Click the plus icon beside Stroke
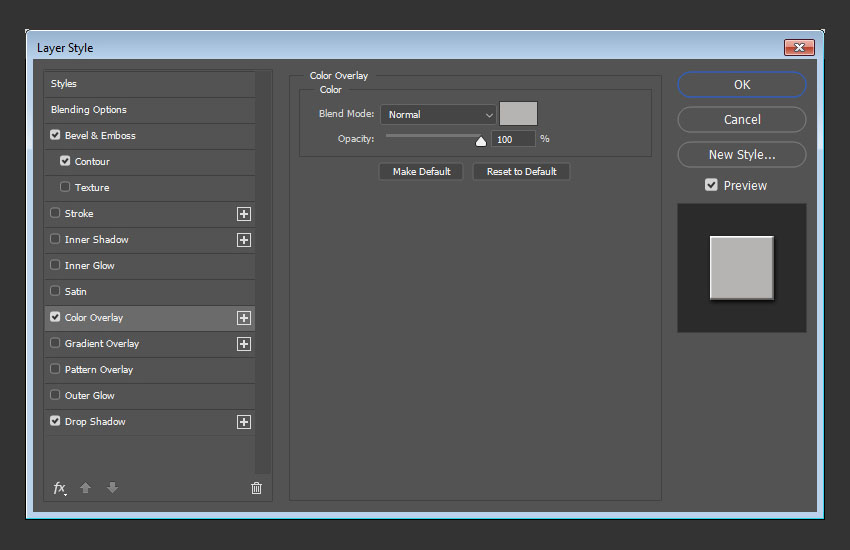Screen dimensions: 850x550 tap(243, 214)
